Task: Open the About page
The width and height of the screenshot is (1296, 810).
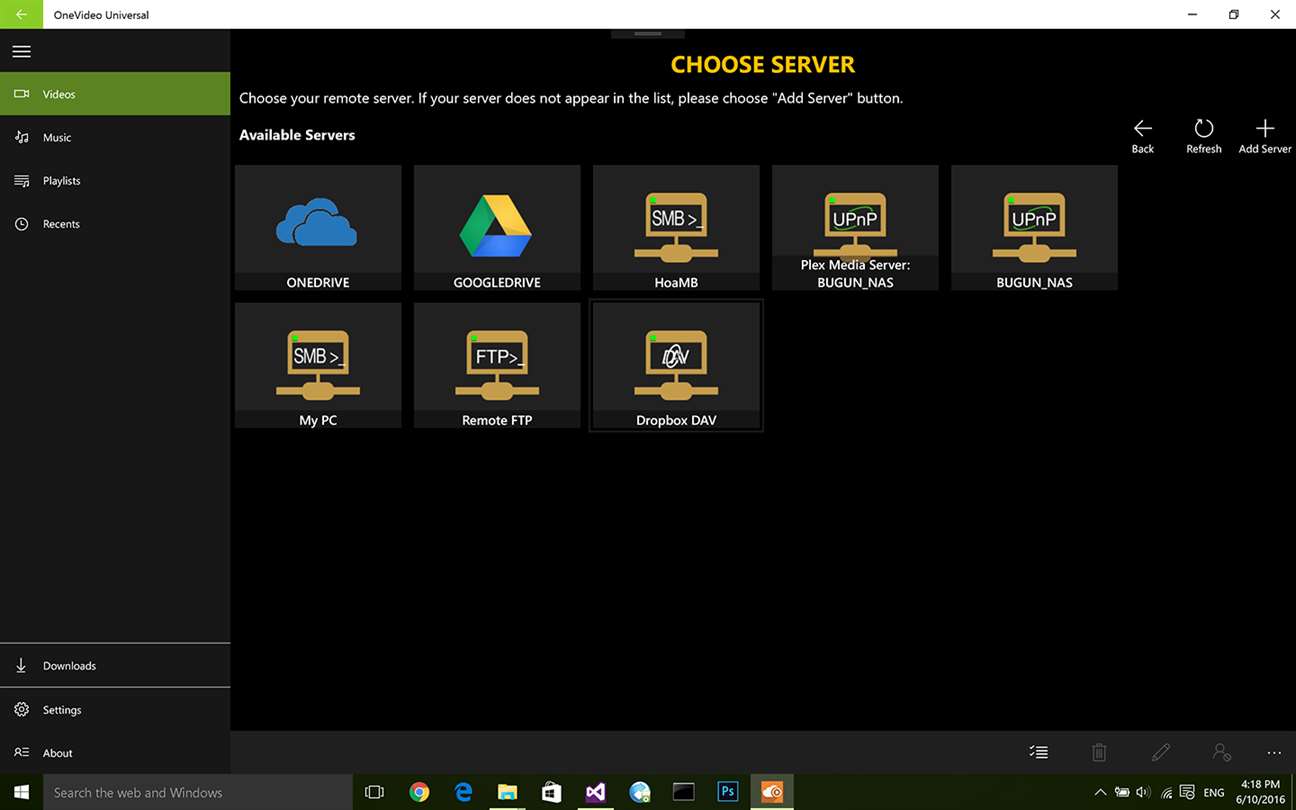Action: pos(115,753)
